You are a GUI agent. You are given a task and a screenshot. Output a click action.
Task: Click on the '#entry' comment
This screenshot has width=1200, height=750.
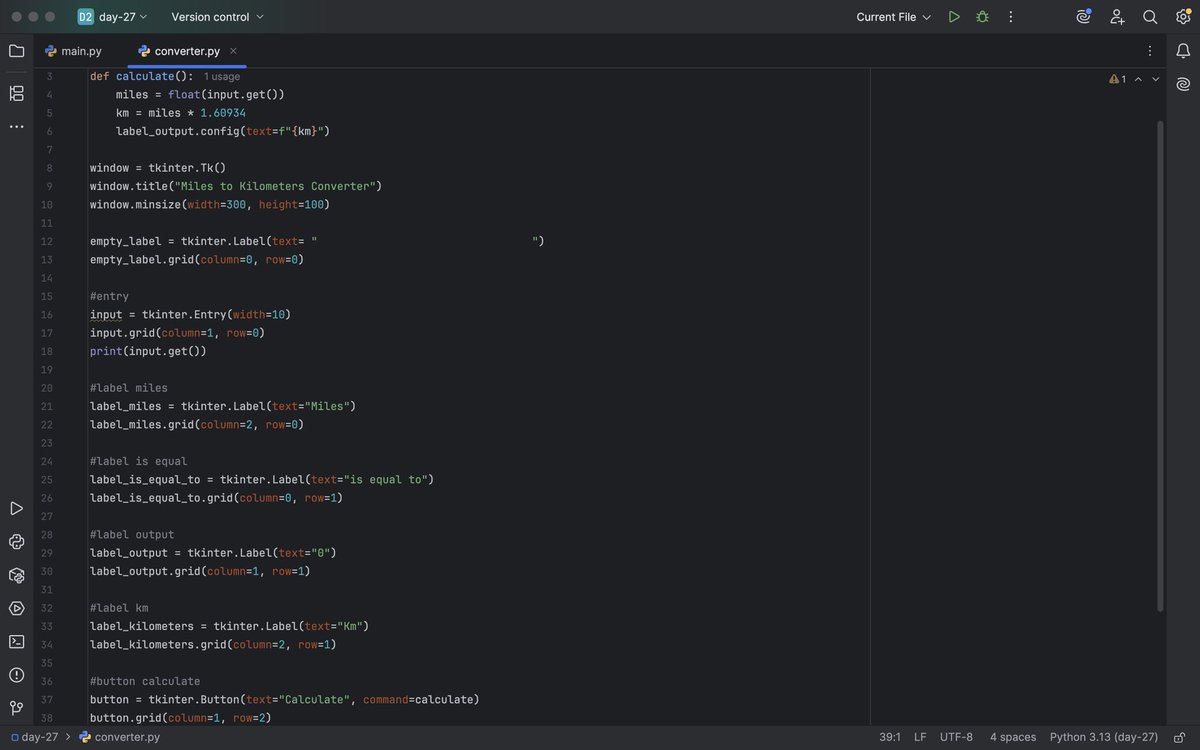click(109, 296)
